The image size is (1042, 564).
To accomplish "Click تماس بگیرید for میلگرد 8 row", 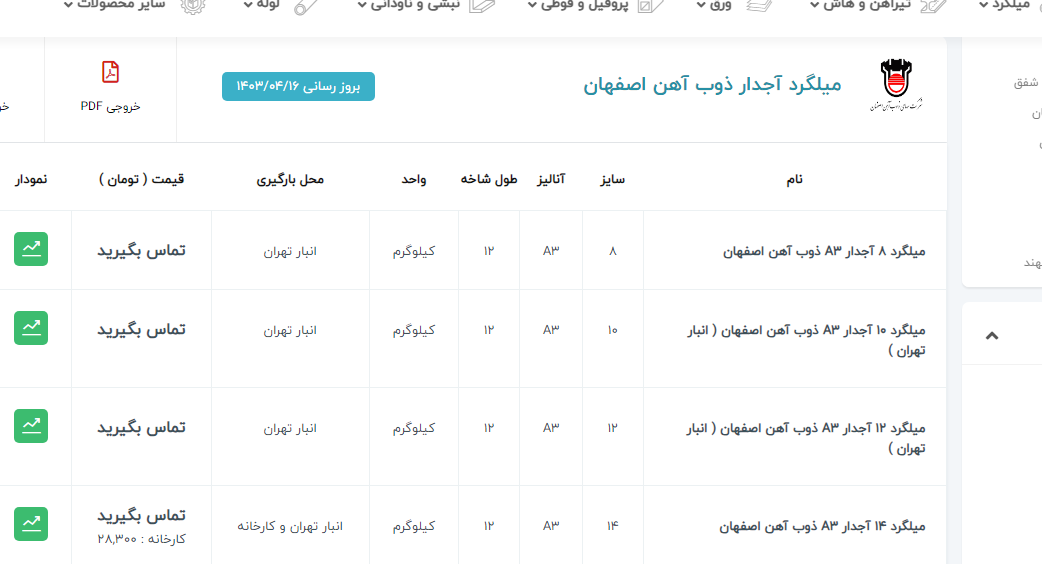I will (141, 250).
